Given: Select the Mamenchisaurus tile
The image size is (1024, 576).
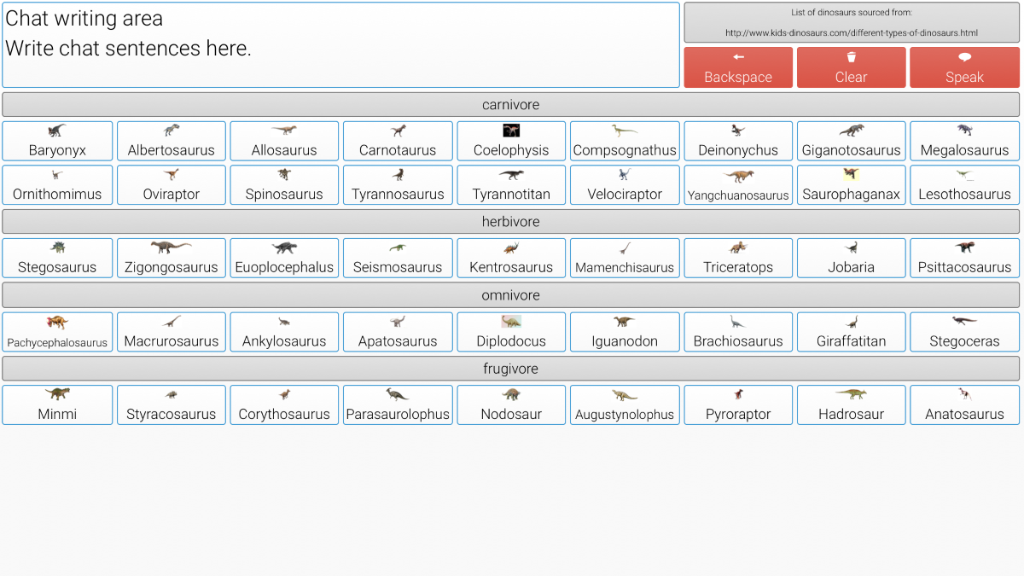Looking at the screenshot, I should [x=625, y=258].
